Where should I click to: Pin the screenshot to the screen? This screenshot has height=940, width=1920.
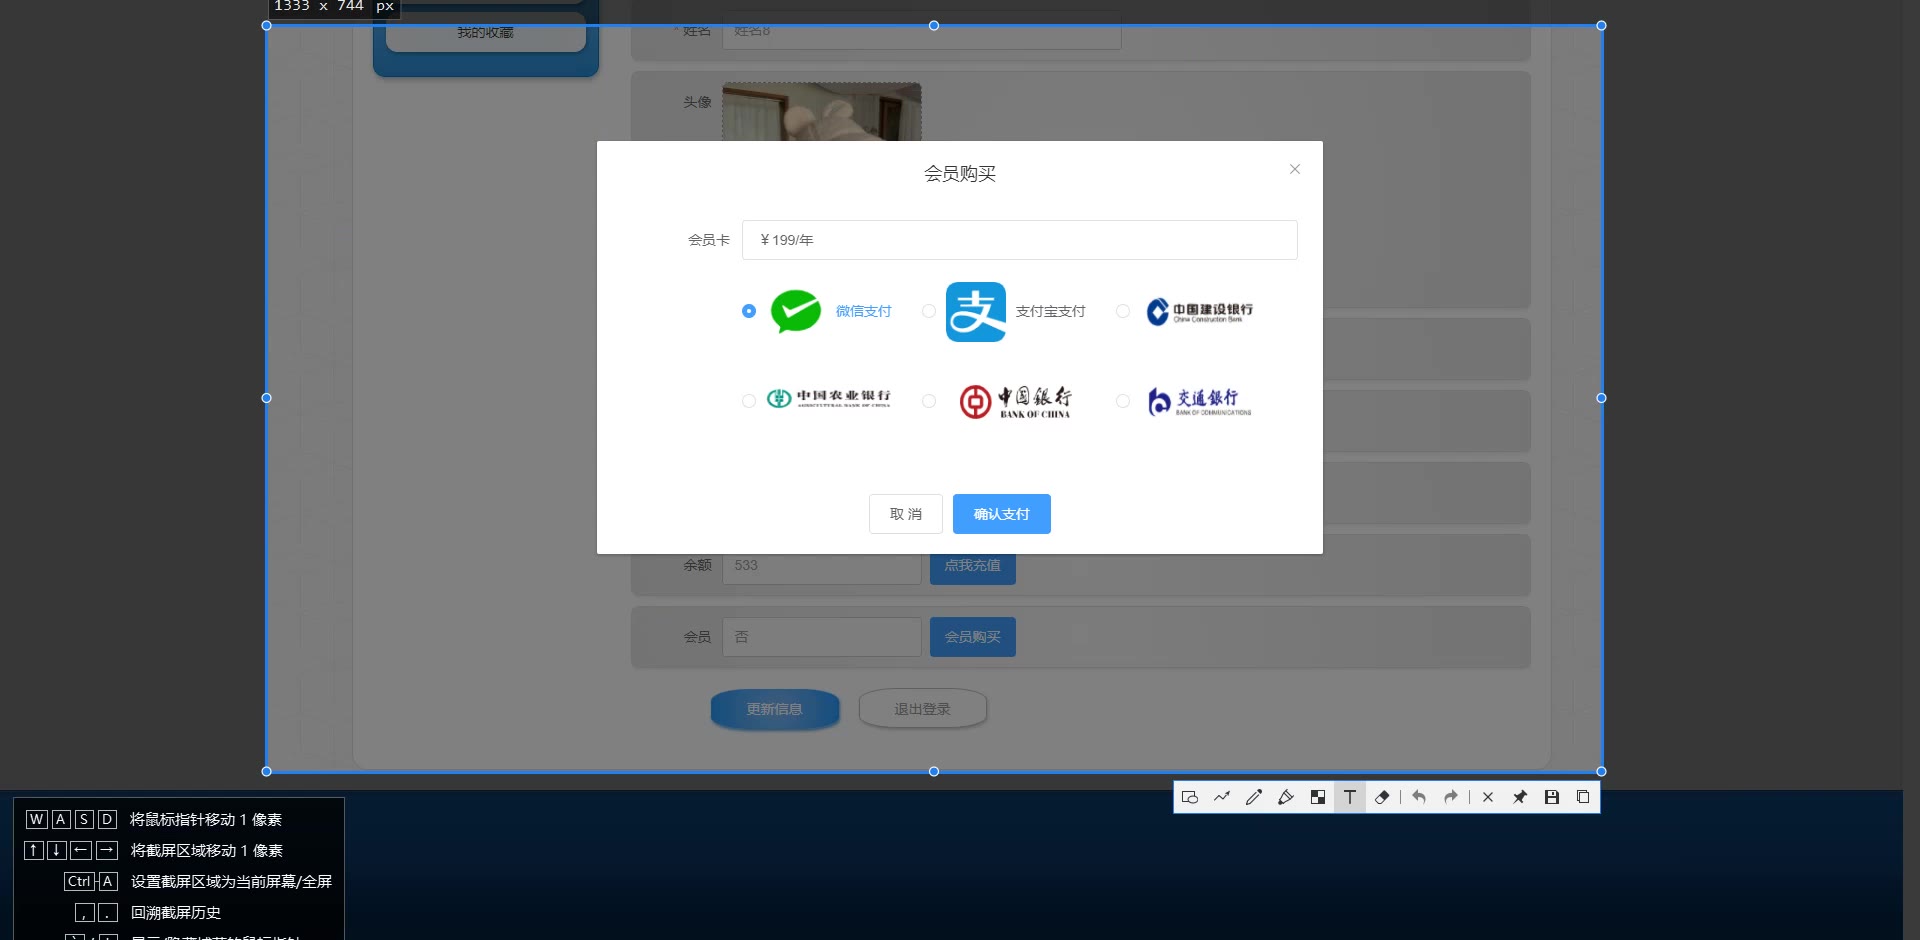click(x=1520, y=797)
